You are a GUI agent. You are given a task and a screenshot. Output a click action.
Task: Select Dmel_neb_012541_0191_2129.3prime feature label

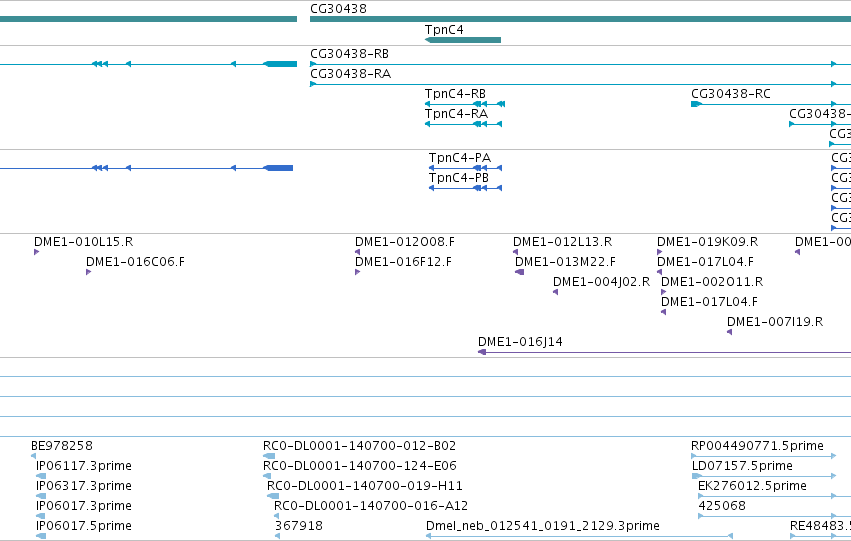[543, 526]
